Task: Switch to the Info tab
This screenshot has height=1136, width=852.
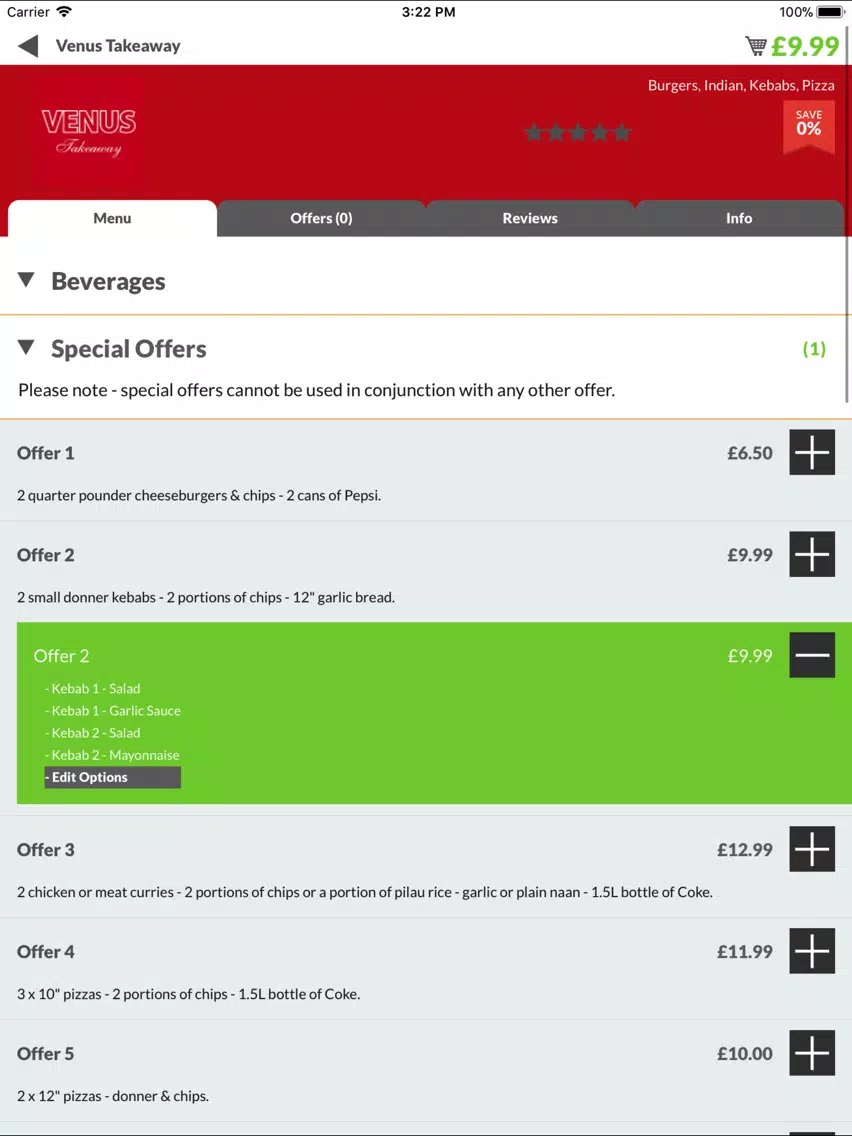Action: click(x=739, y=218)
